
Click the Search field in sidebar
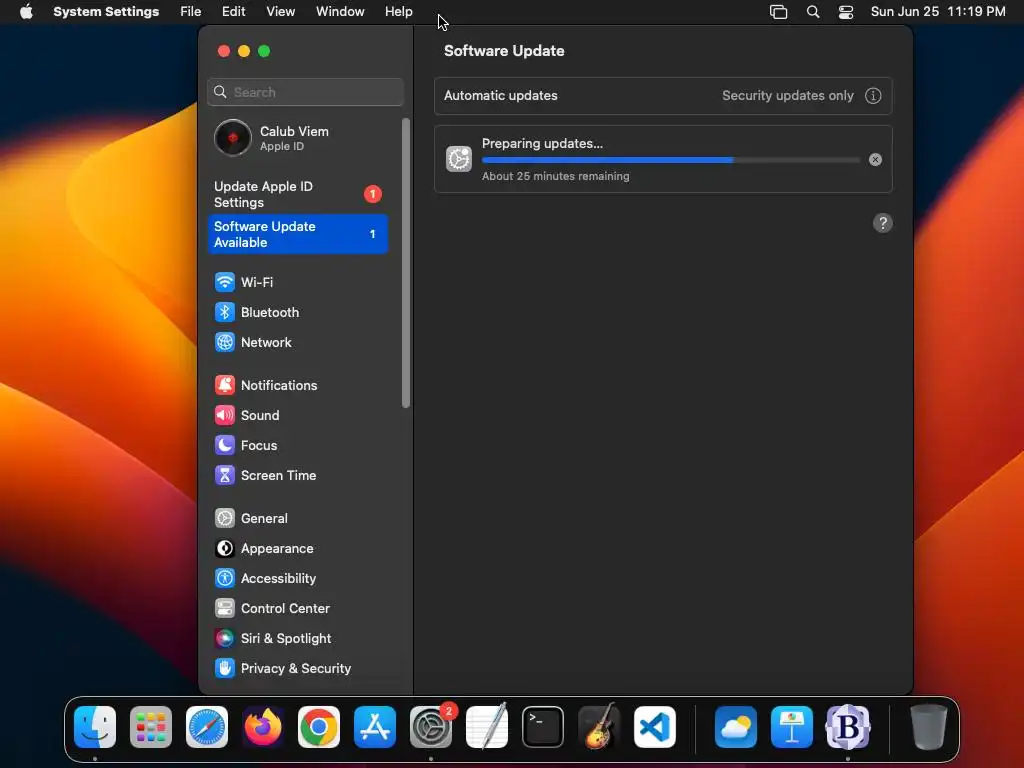coord(306,92)
